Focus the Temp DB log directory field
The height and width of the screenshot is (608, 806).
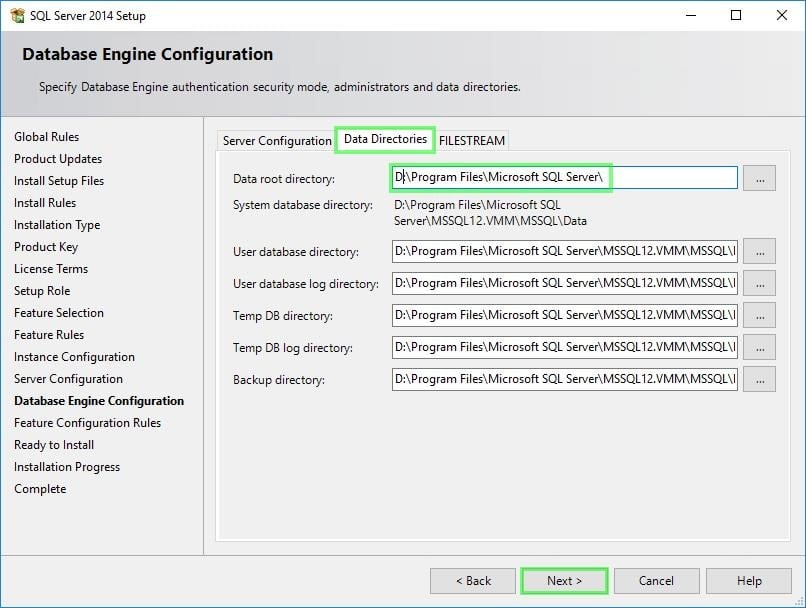click(564, 347)
